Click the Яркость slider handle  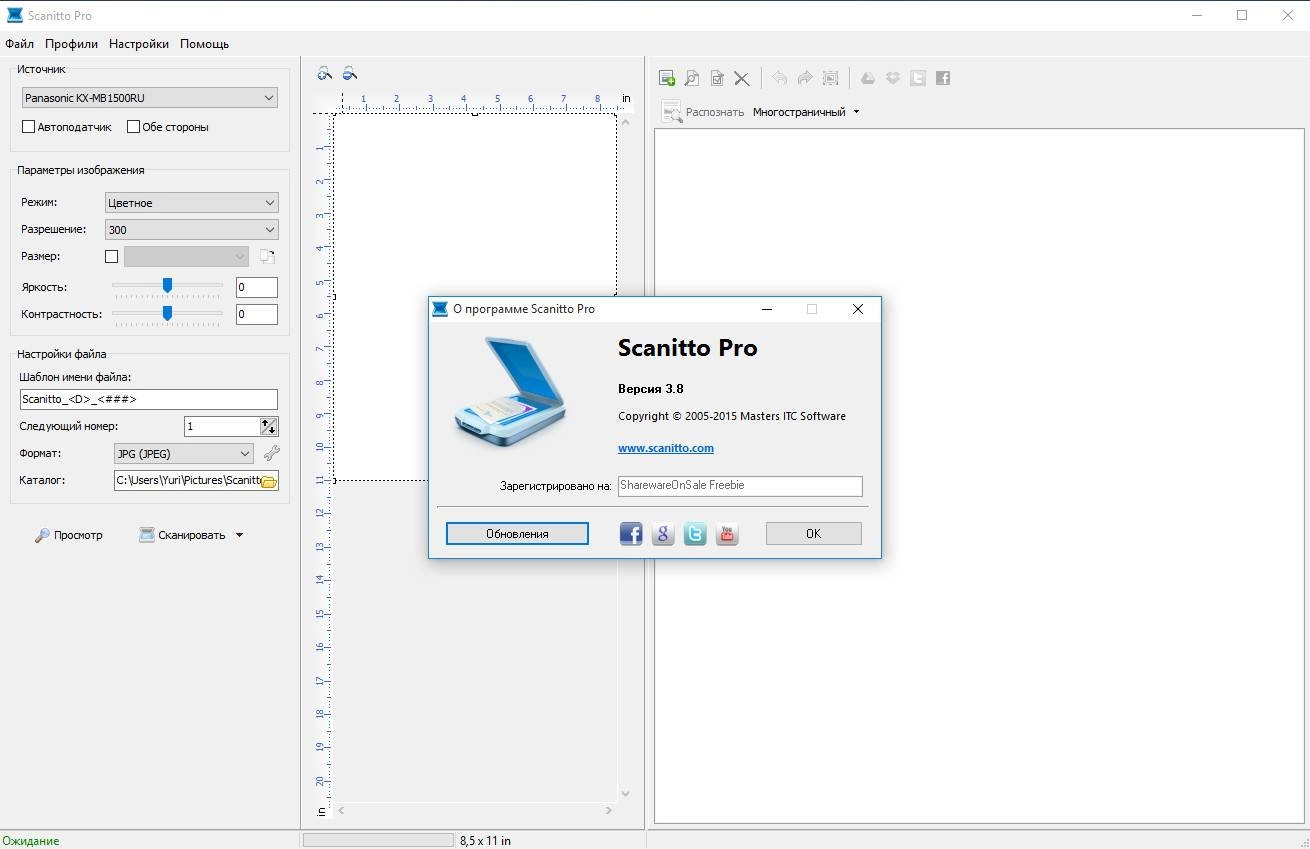167,285
